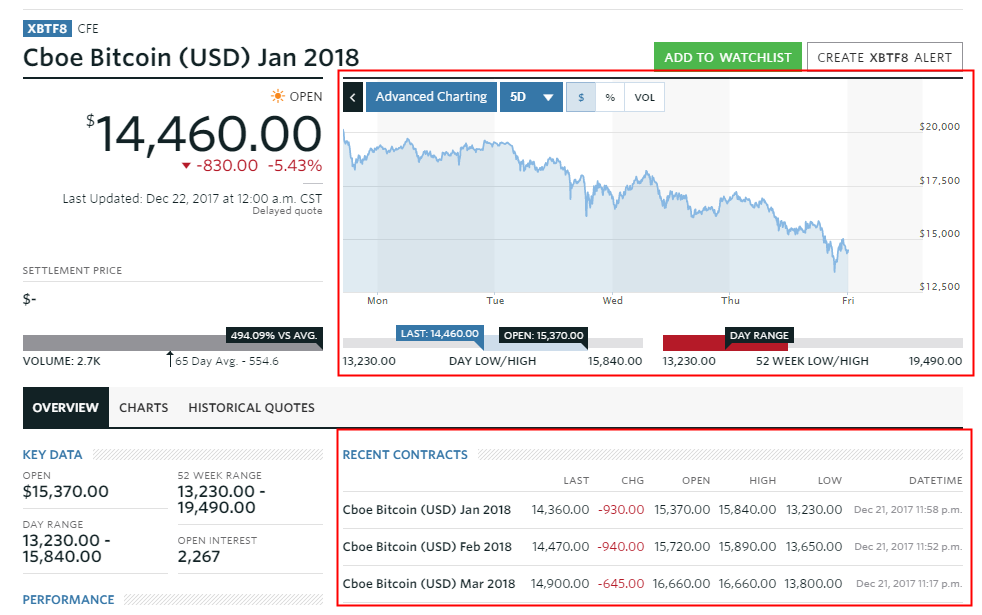Screen dimensions: 982x615
Task: Click the -940.00 change value
Action: point(621,547)
